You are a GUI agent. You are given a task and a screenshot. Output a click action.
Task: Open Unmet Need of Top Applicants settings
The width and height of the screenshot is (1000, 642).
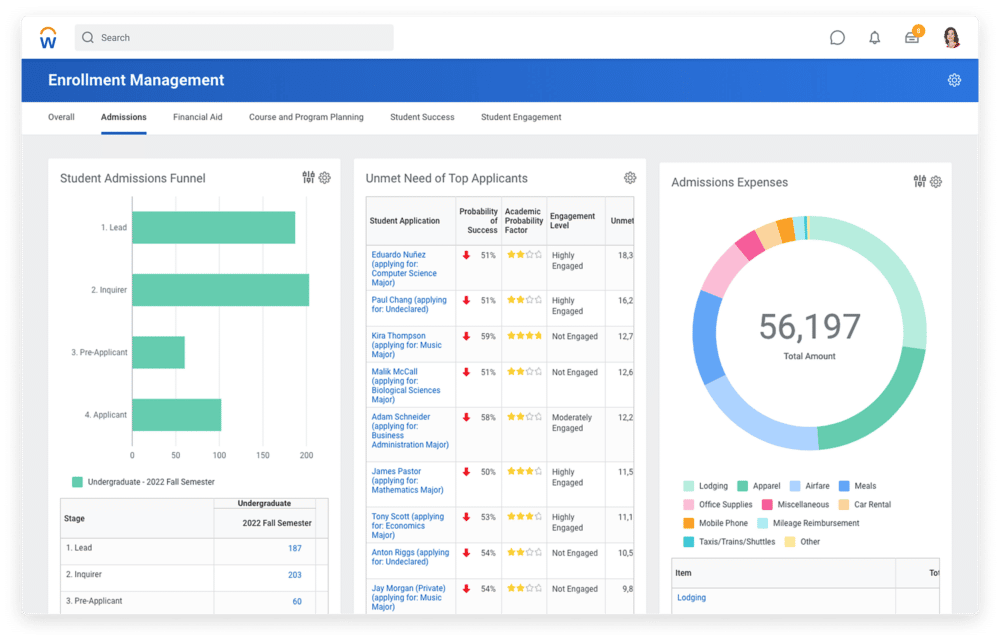coord(630,178)
